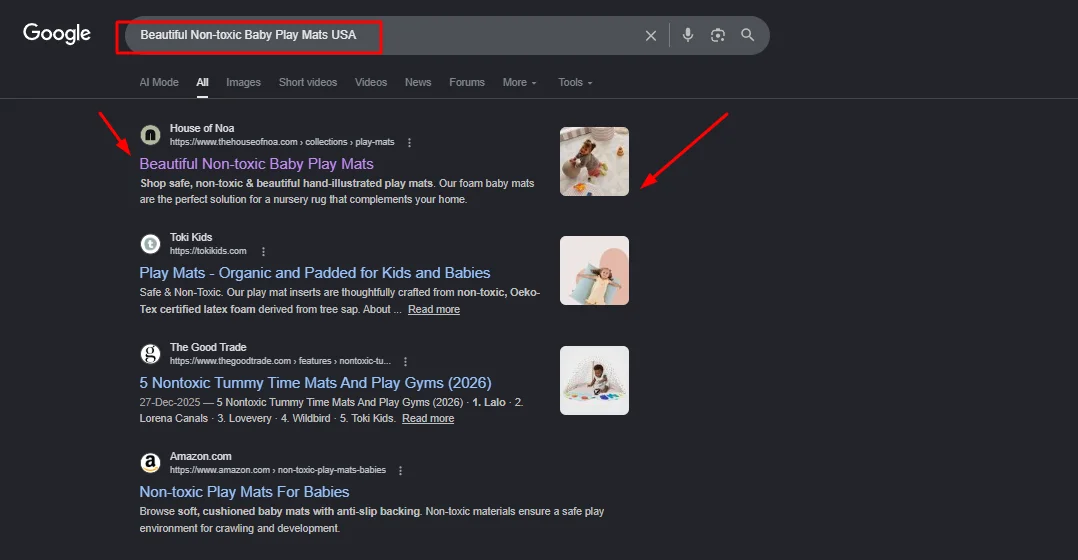This screenshot has height=560, width=1078.
Task: Switch to the Short videos tab
Action: [308, 83]
